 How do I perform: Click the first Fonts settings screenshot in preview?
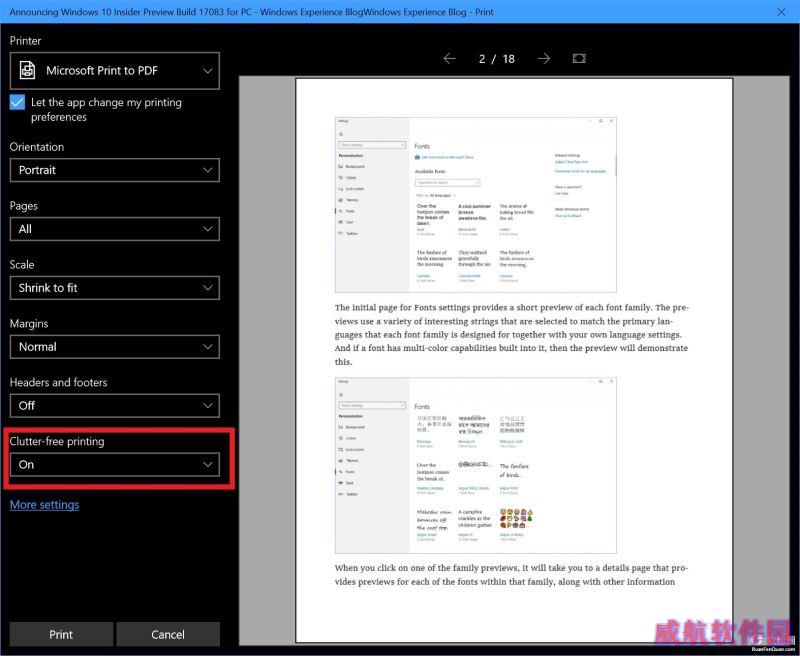point(476,205)
